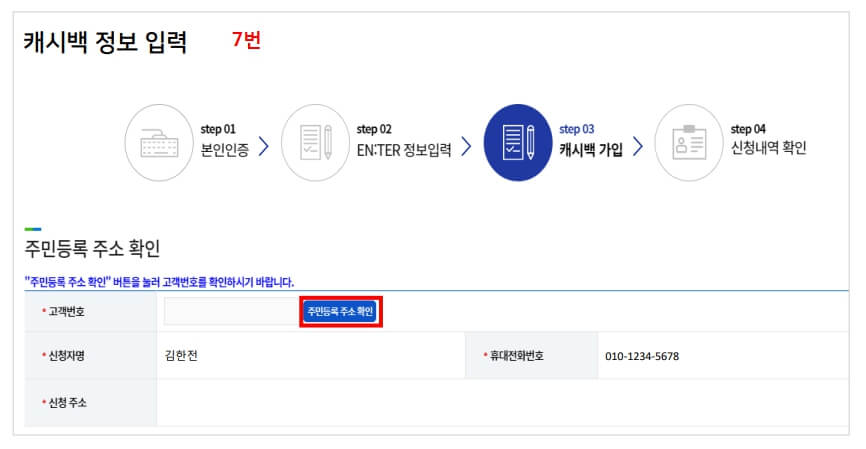Image resolution: width=866 pixels, height=449 pixels.
Task: Select the EN:TER 정보입력 step label
Action: [404, 150]
